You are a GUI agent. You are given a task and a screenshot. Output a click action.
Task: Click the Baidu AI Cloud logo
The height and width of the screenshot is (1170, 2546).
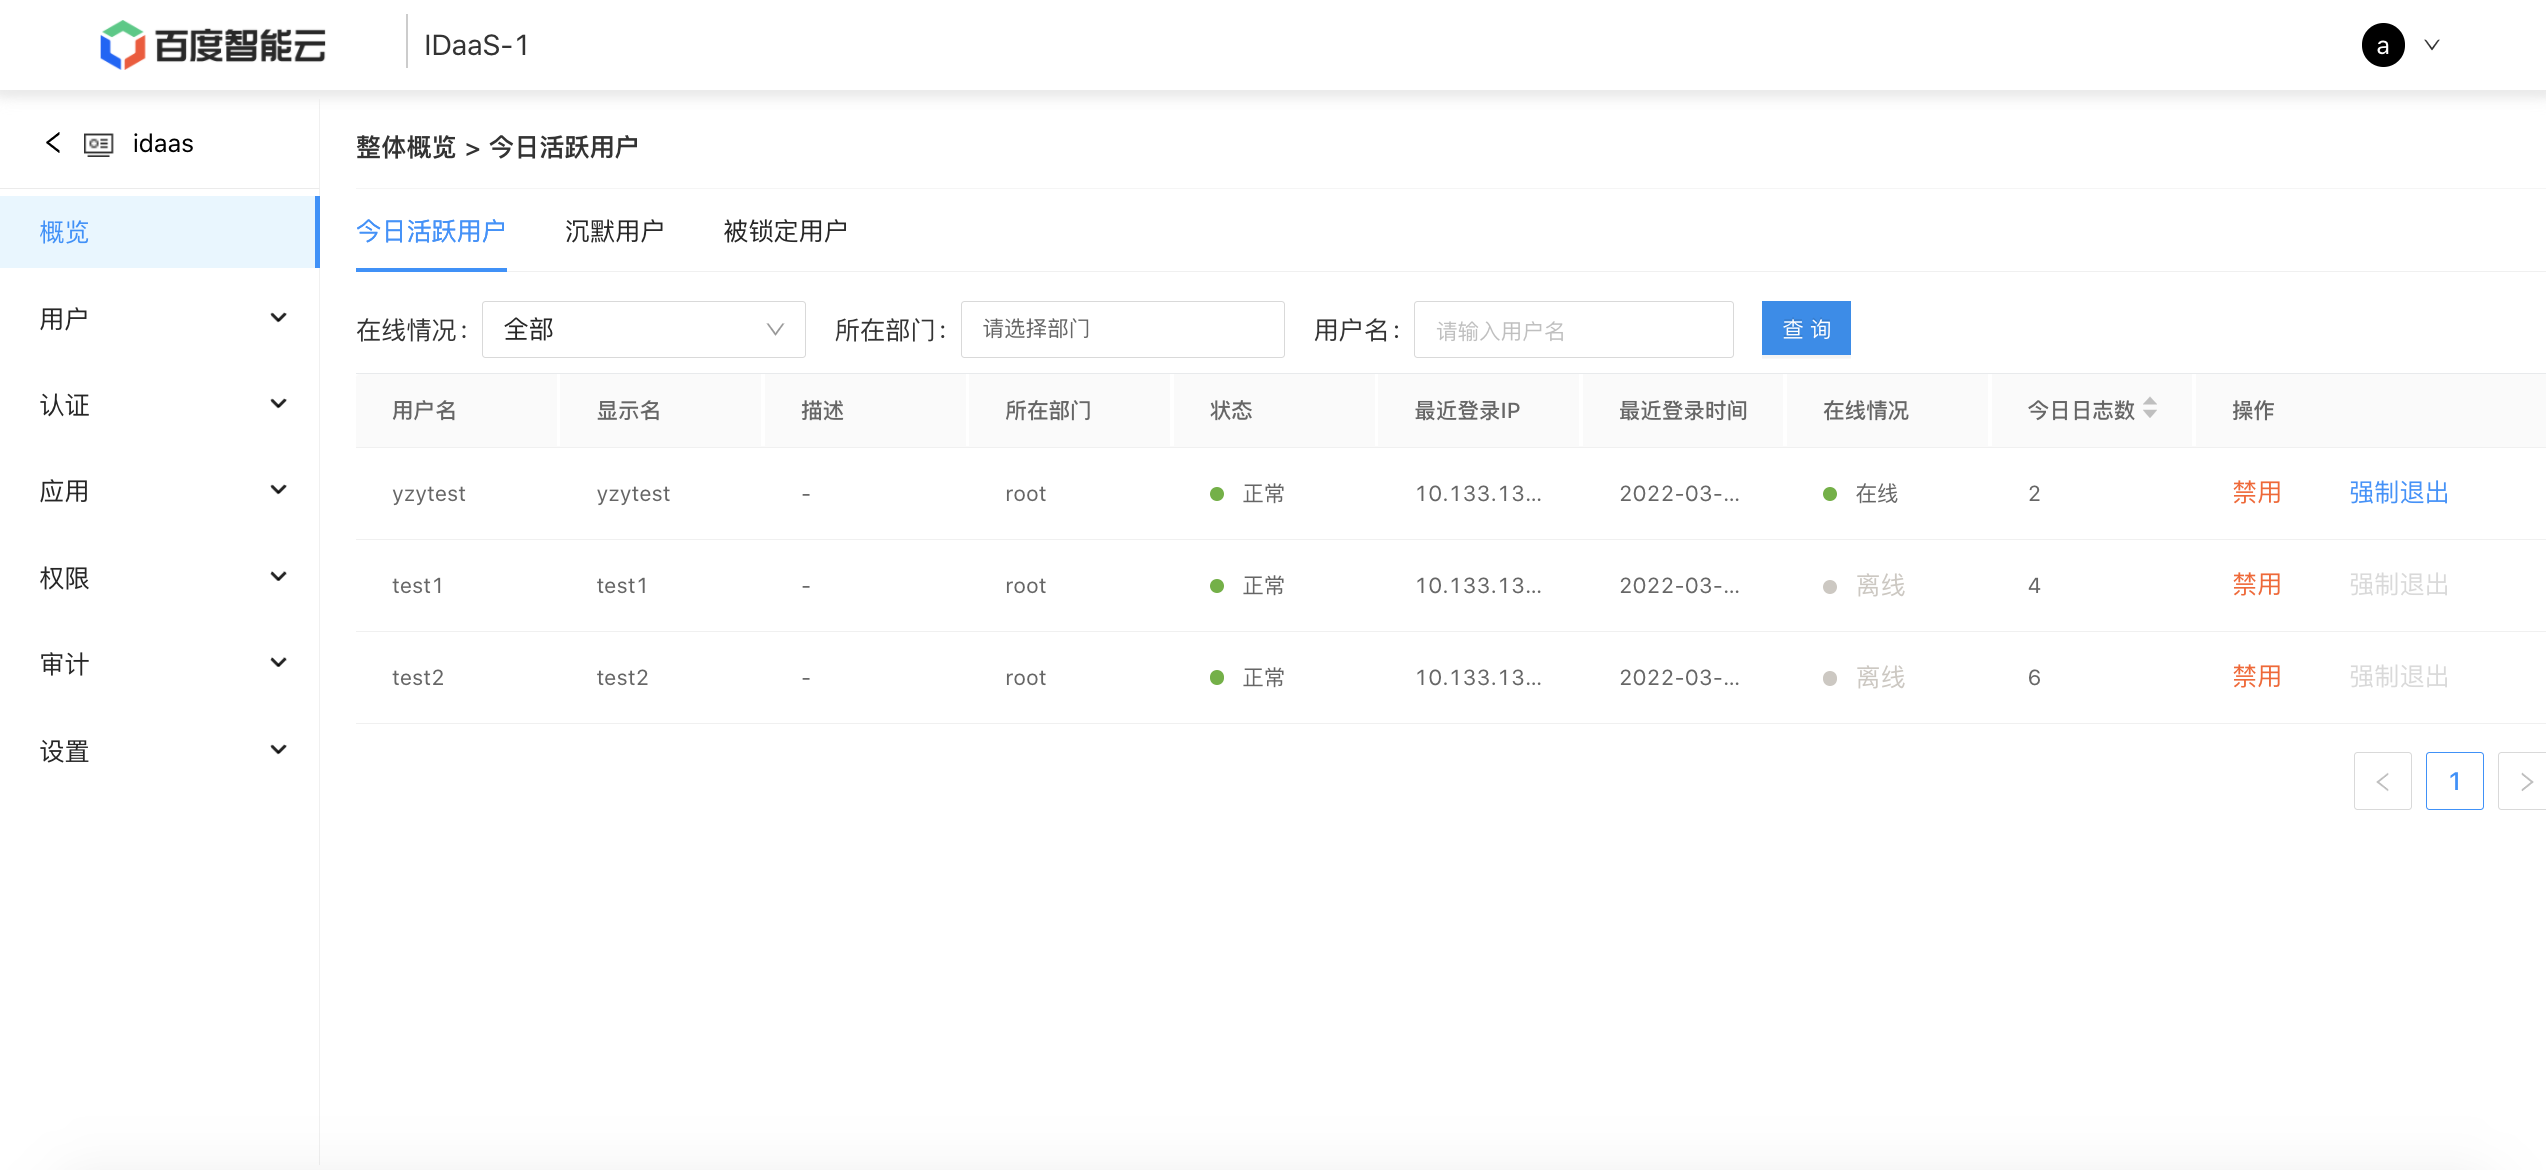[x=213, y=45]
